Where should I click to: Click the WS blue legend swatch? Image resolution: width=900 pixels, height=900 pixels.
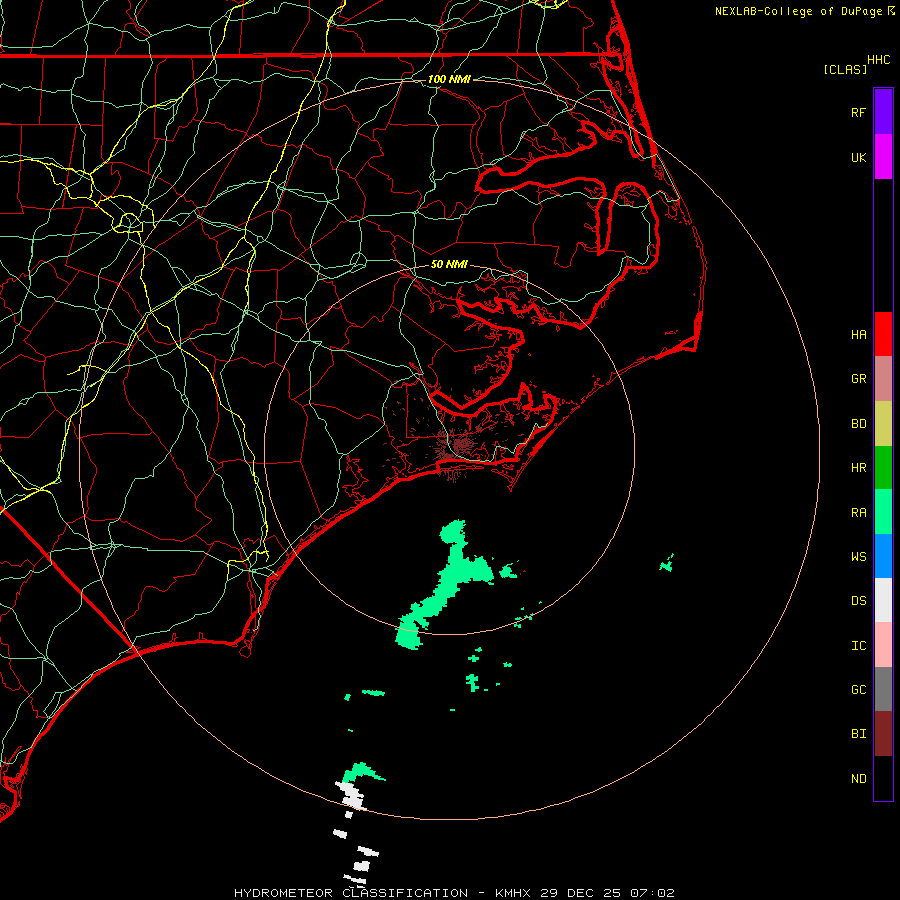click(883, 556)
